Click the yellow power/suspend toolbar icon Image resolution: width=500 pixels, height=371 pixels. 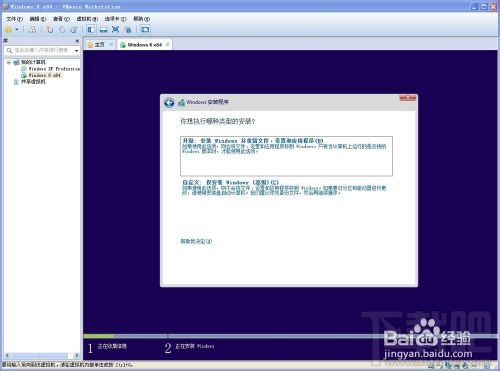pos(9,30)
